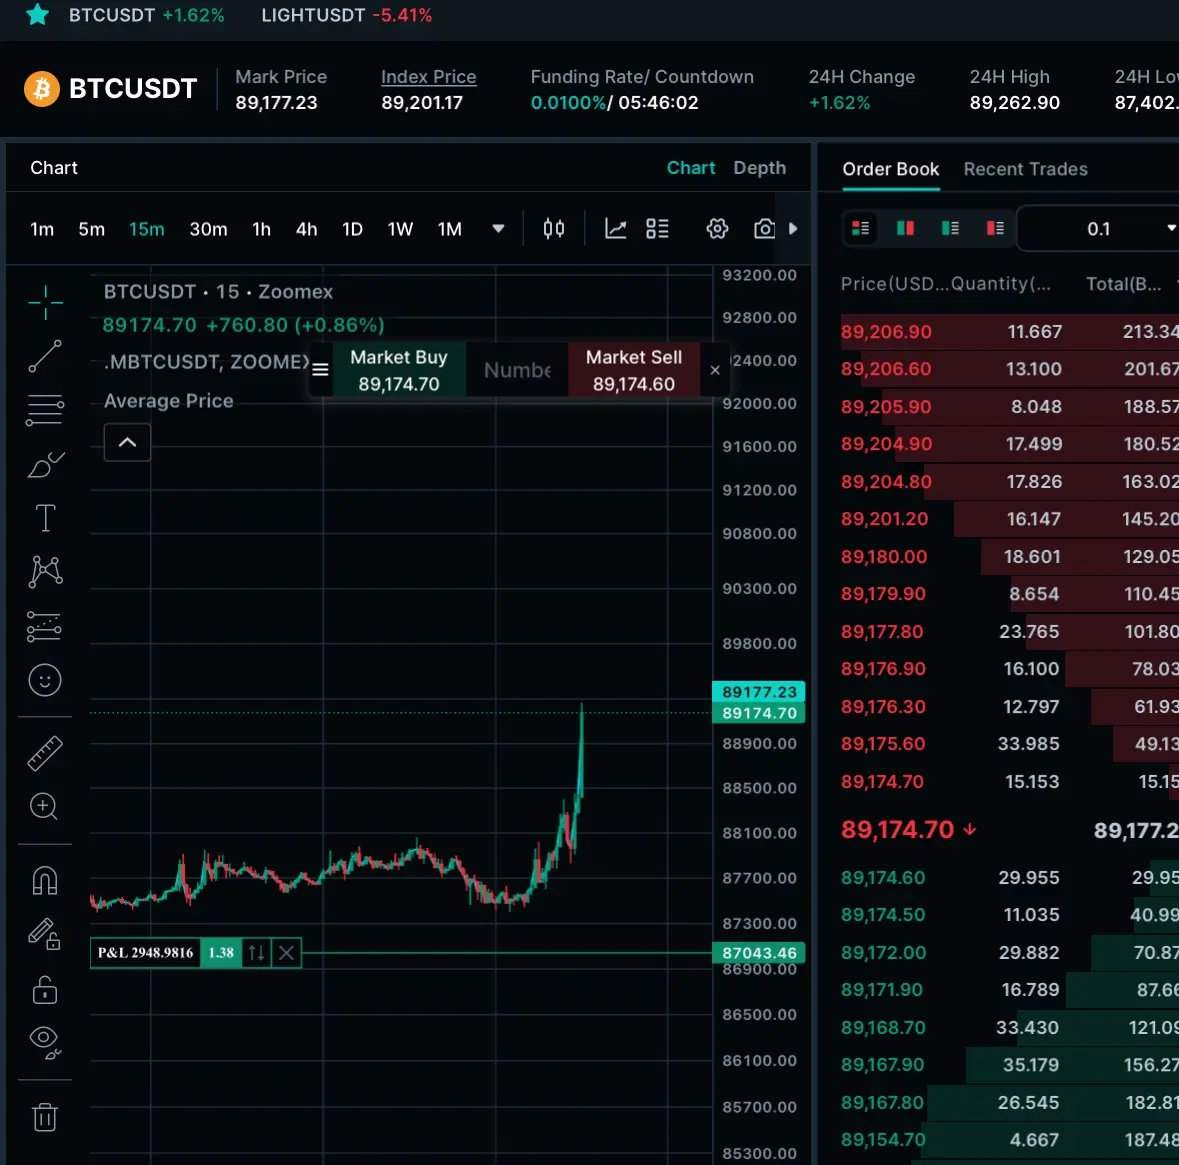Click the toolbar scroll-right arrow
The height and width of the screenshot is (1165, 1179).
pyautogui.click(x=793, y=229)
